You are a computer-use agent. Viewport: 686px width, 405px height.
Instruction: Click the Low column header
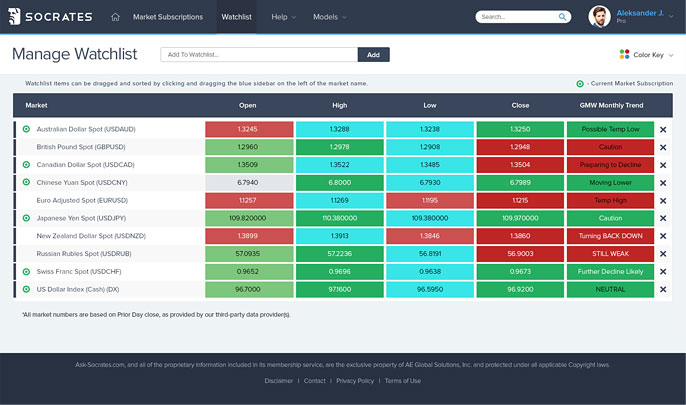point(430,105)
